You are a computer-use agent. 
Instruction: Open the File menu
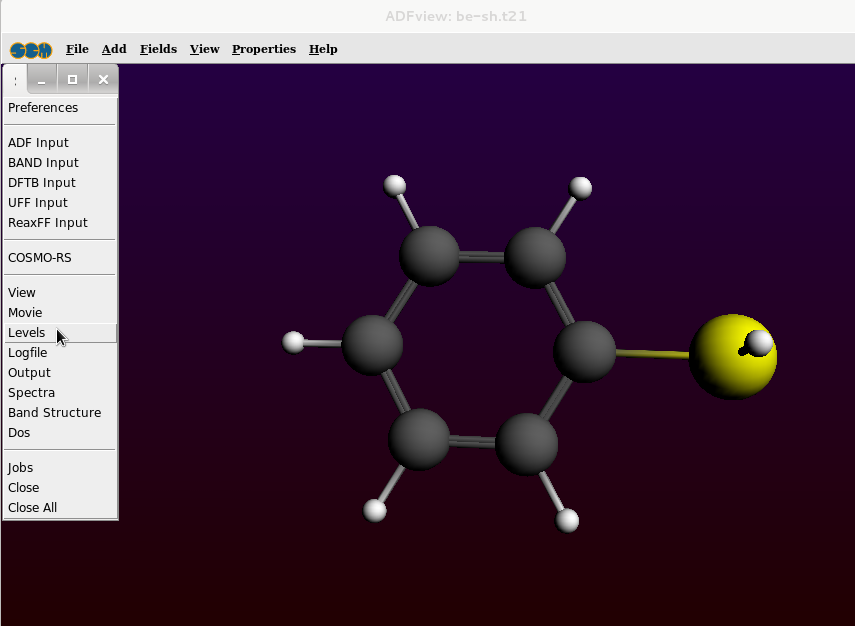(77, 49)
